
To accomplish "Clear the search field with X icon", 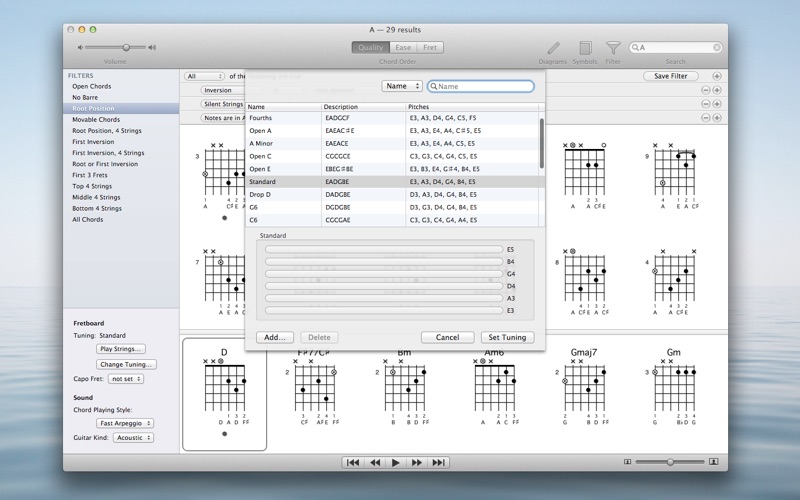I will tap(716, 47).
